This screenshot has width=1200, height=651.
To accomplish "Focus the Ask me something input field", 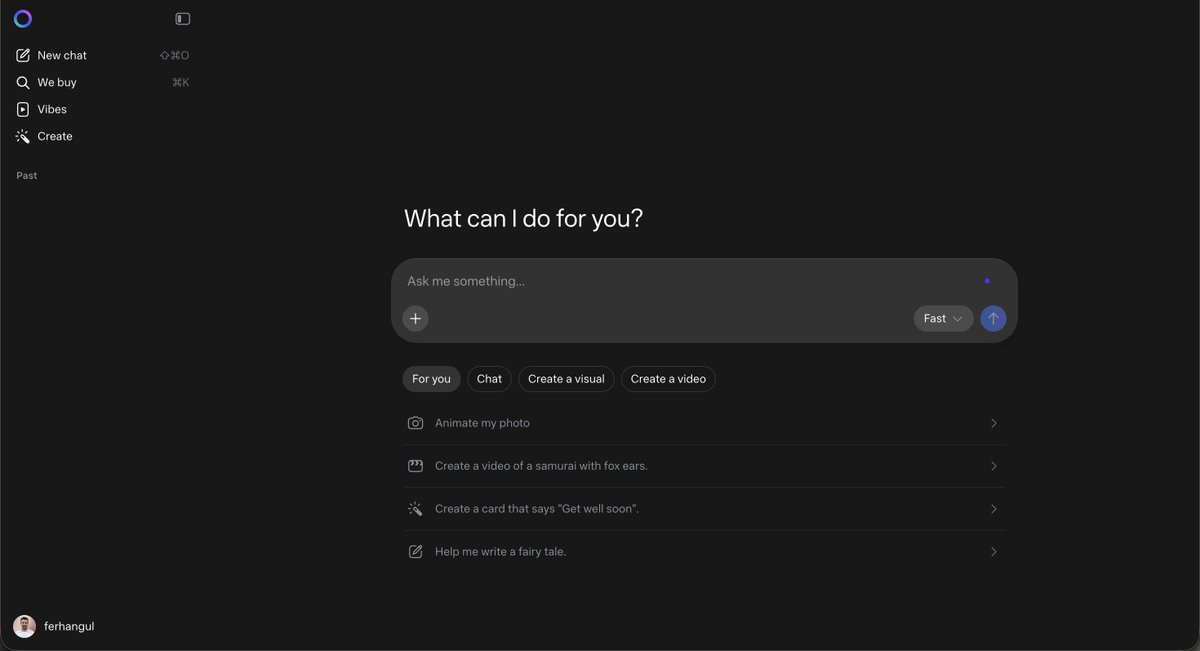I will [x=690, y=281].
